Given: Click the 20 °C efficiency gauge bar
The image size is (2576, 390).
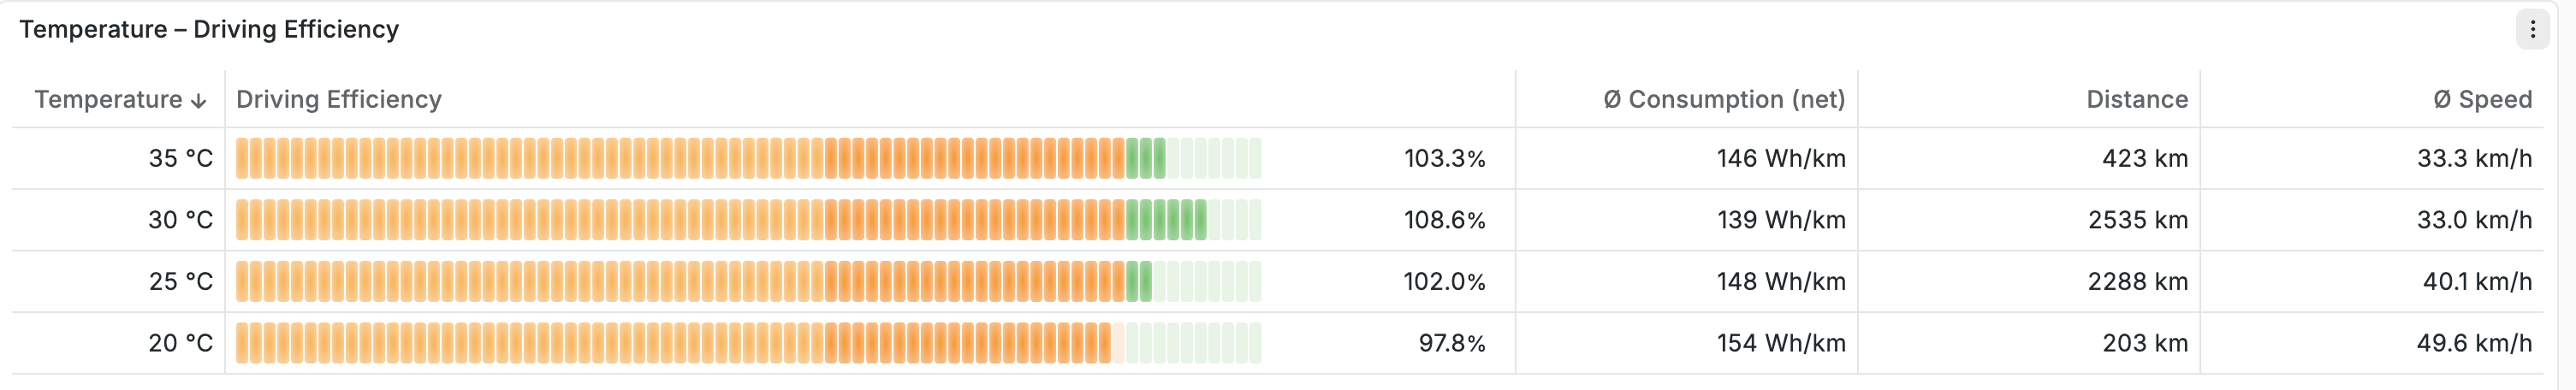Looking at the screenshot, I should click(x=748, y=343).
